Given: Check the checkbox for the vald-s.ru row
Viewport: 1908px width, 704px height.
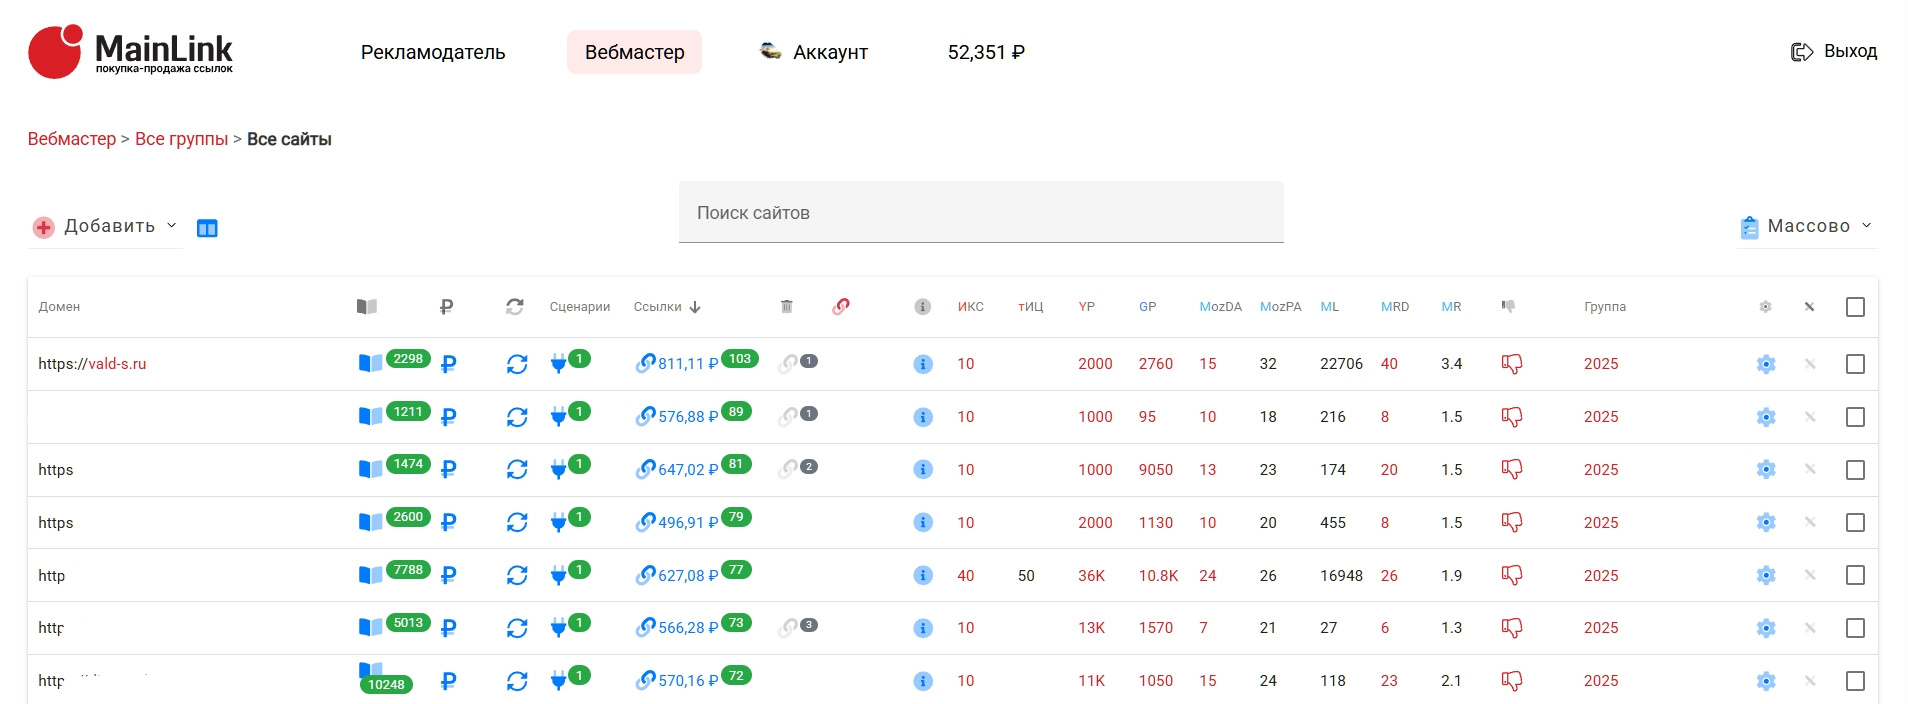Looking at the screenshot, I should click(x=1855, y=365).
